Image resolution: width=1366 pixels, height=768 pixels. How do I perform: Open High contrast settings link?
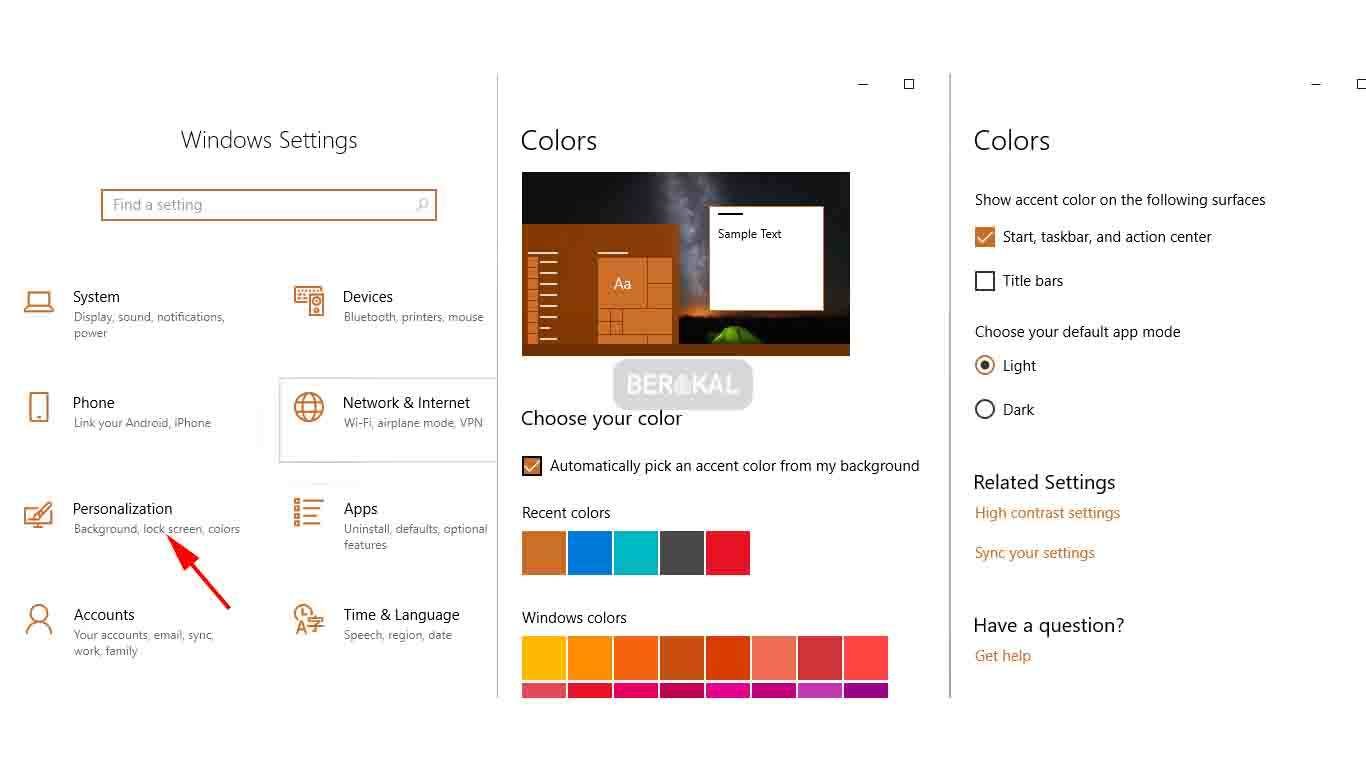click(1047, 513)
